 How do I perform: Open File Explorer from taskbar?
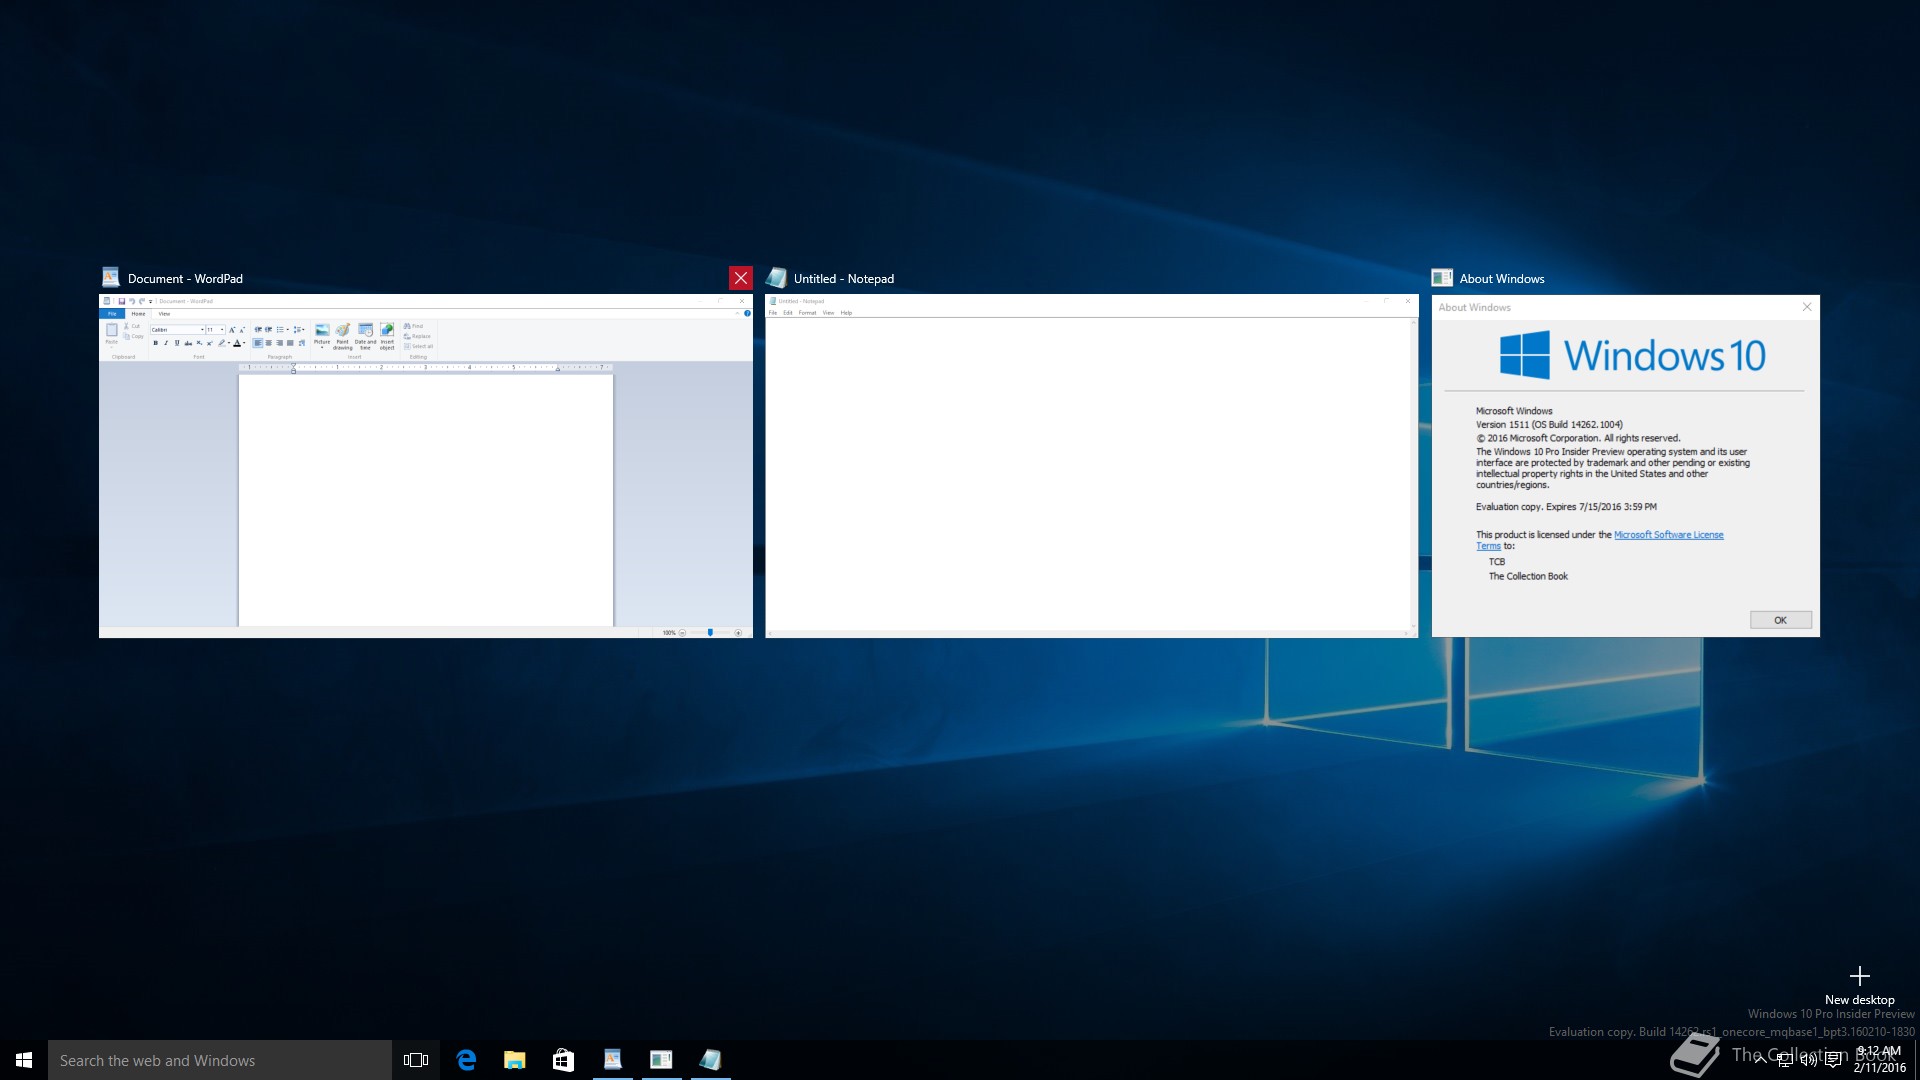[x=515, y=1060]
